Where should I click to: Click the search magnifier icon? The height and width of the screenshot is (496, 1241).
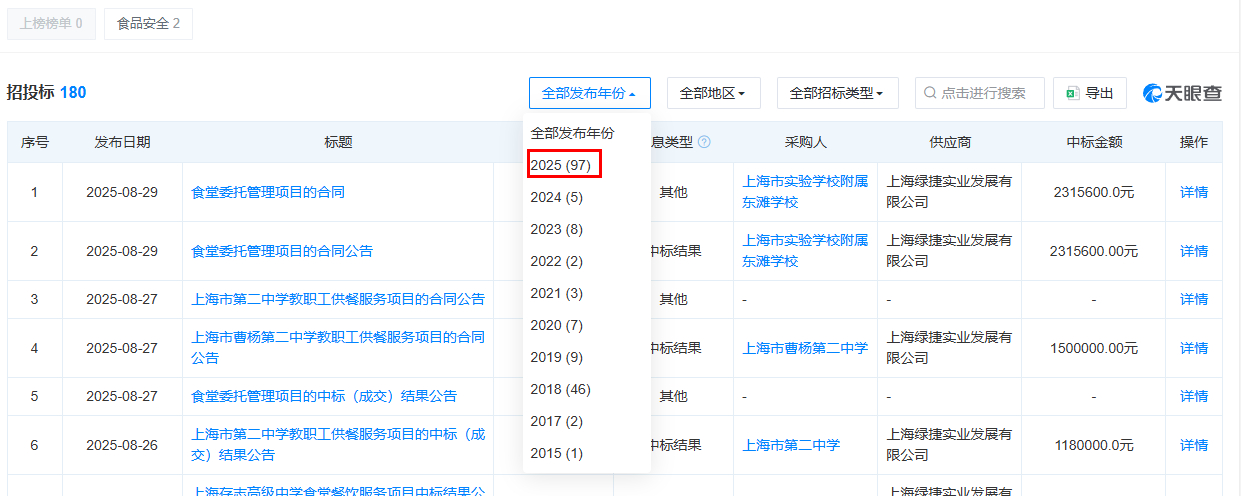click(x=930, y=93)
